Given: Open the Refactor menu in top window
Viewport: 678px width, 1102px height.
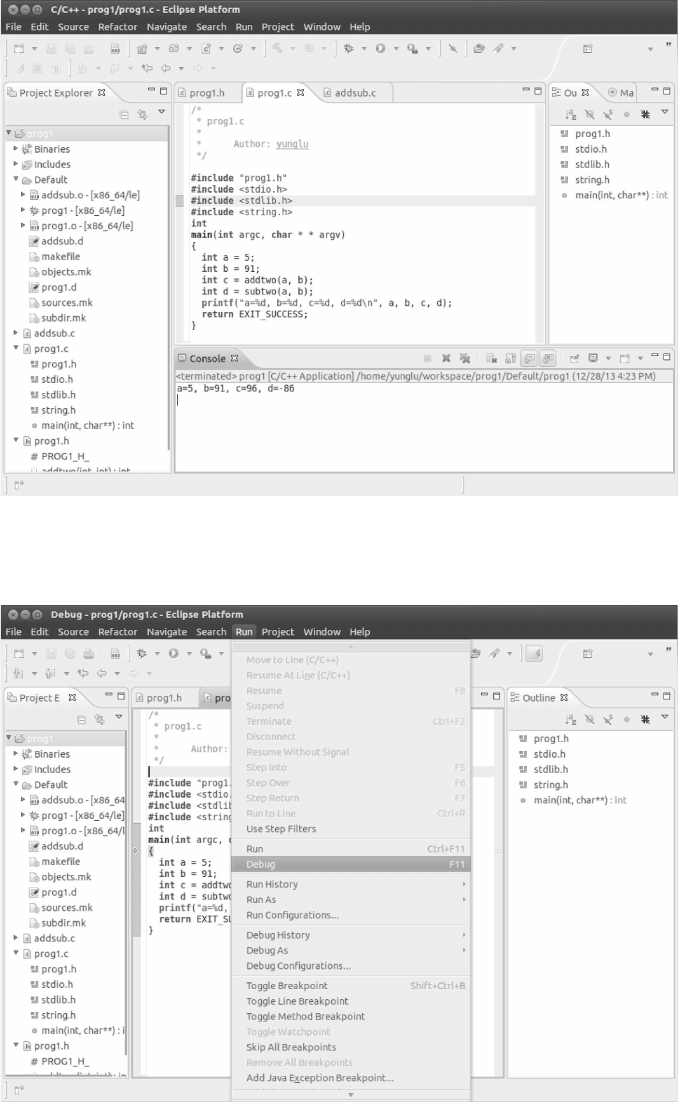Looking at the screenshot, I should (x=117, y=27).
